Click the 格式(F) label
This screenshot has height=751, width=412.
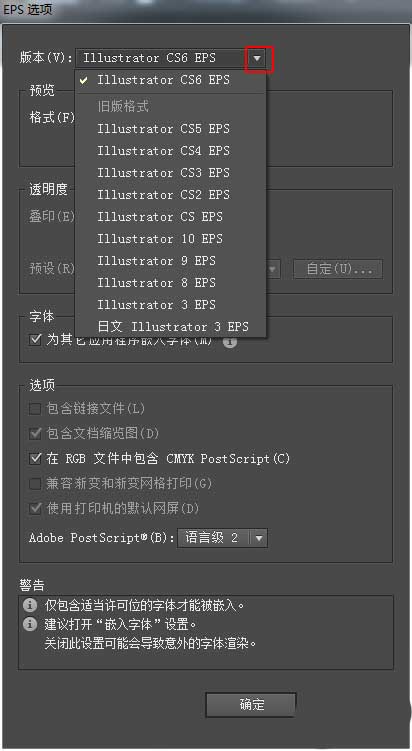coord(52,117)
